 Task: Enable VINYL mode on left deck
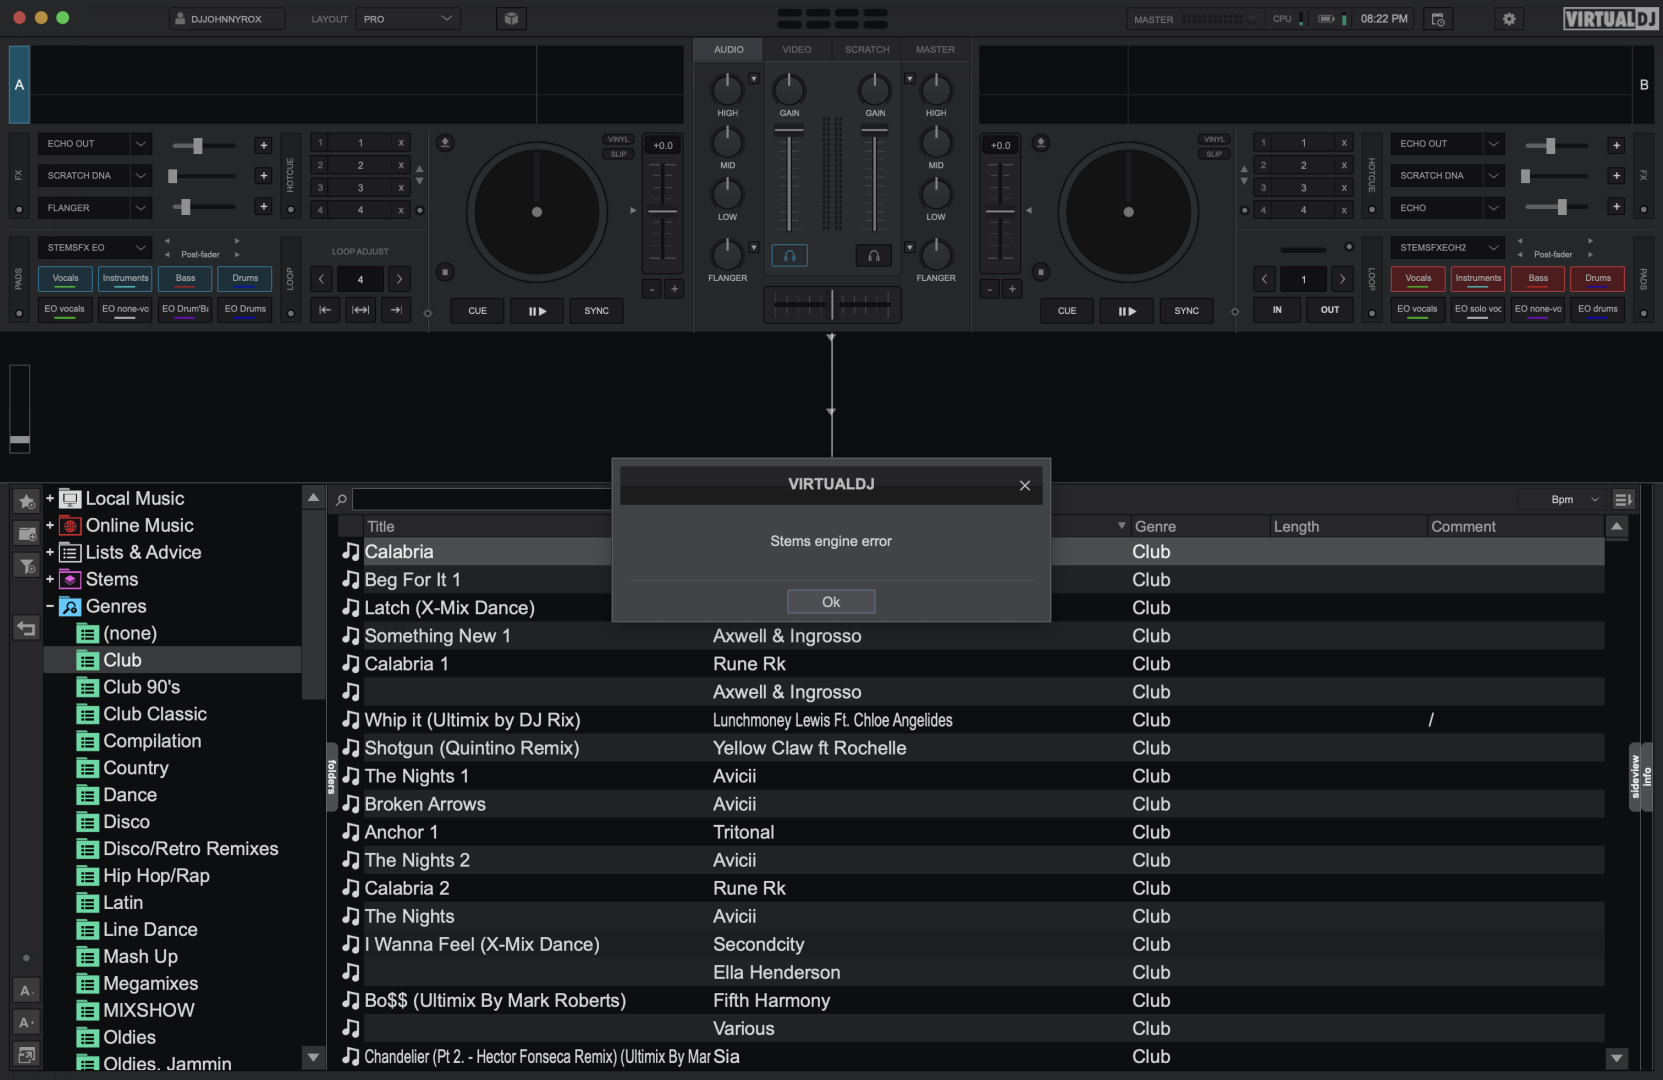coord(618,140)
